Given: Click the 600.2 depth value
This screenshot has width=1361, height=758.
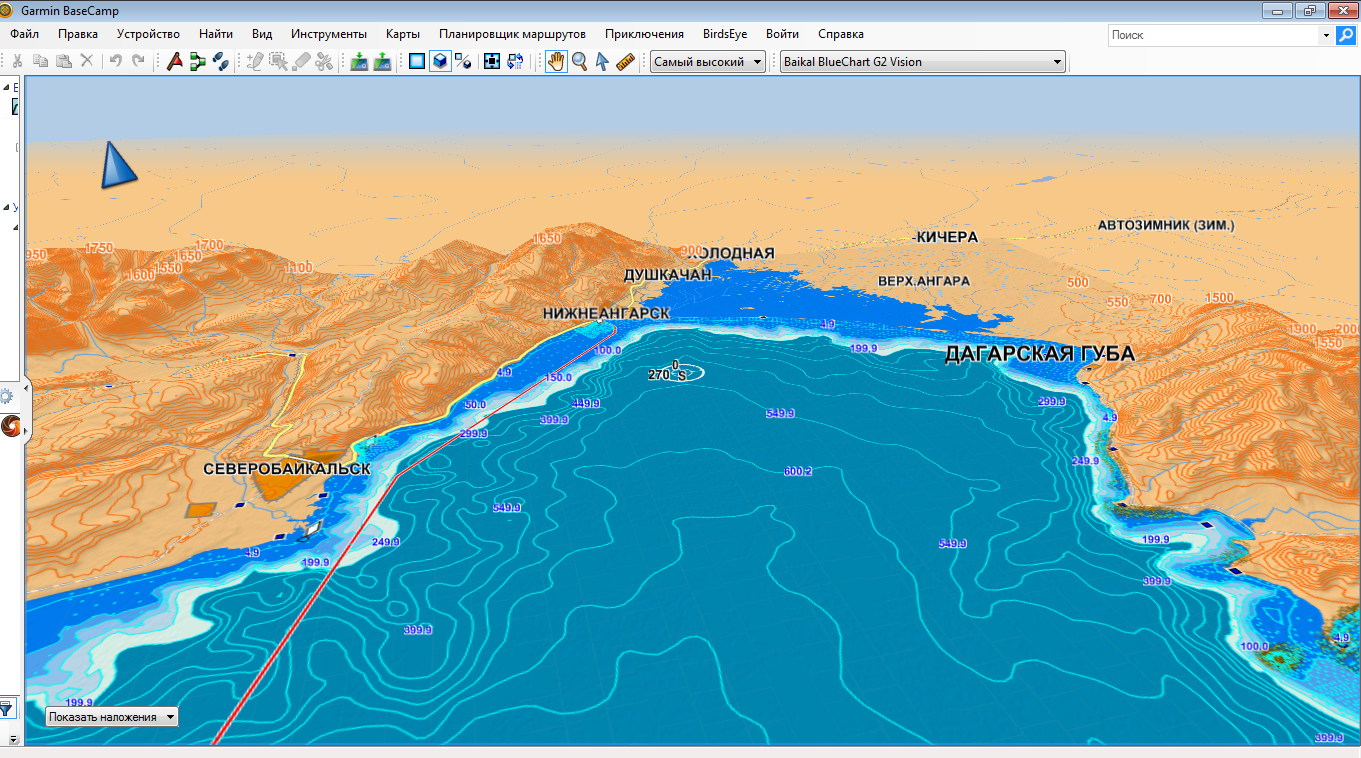Looking at the screenshot, I should pos(798,471).
